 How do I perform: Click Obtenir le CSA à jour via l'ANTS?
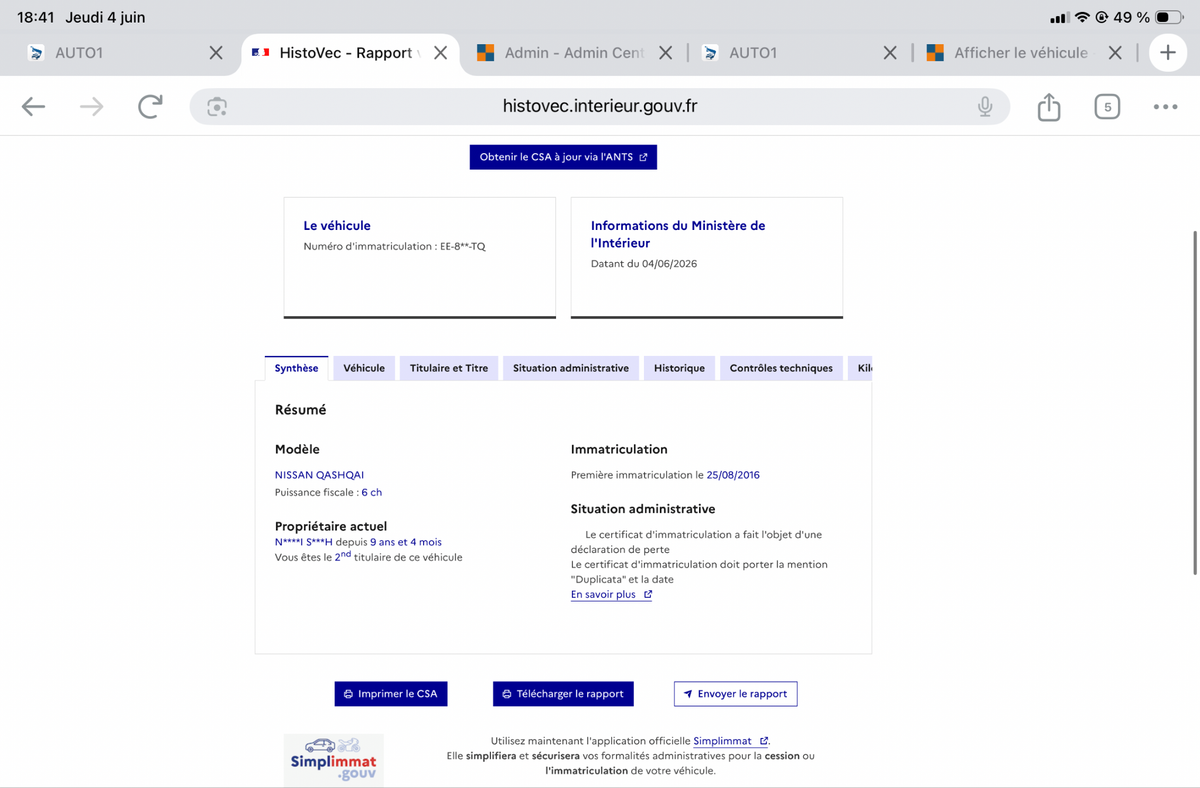tap(563, 157)
